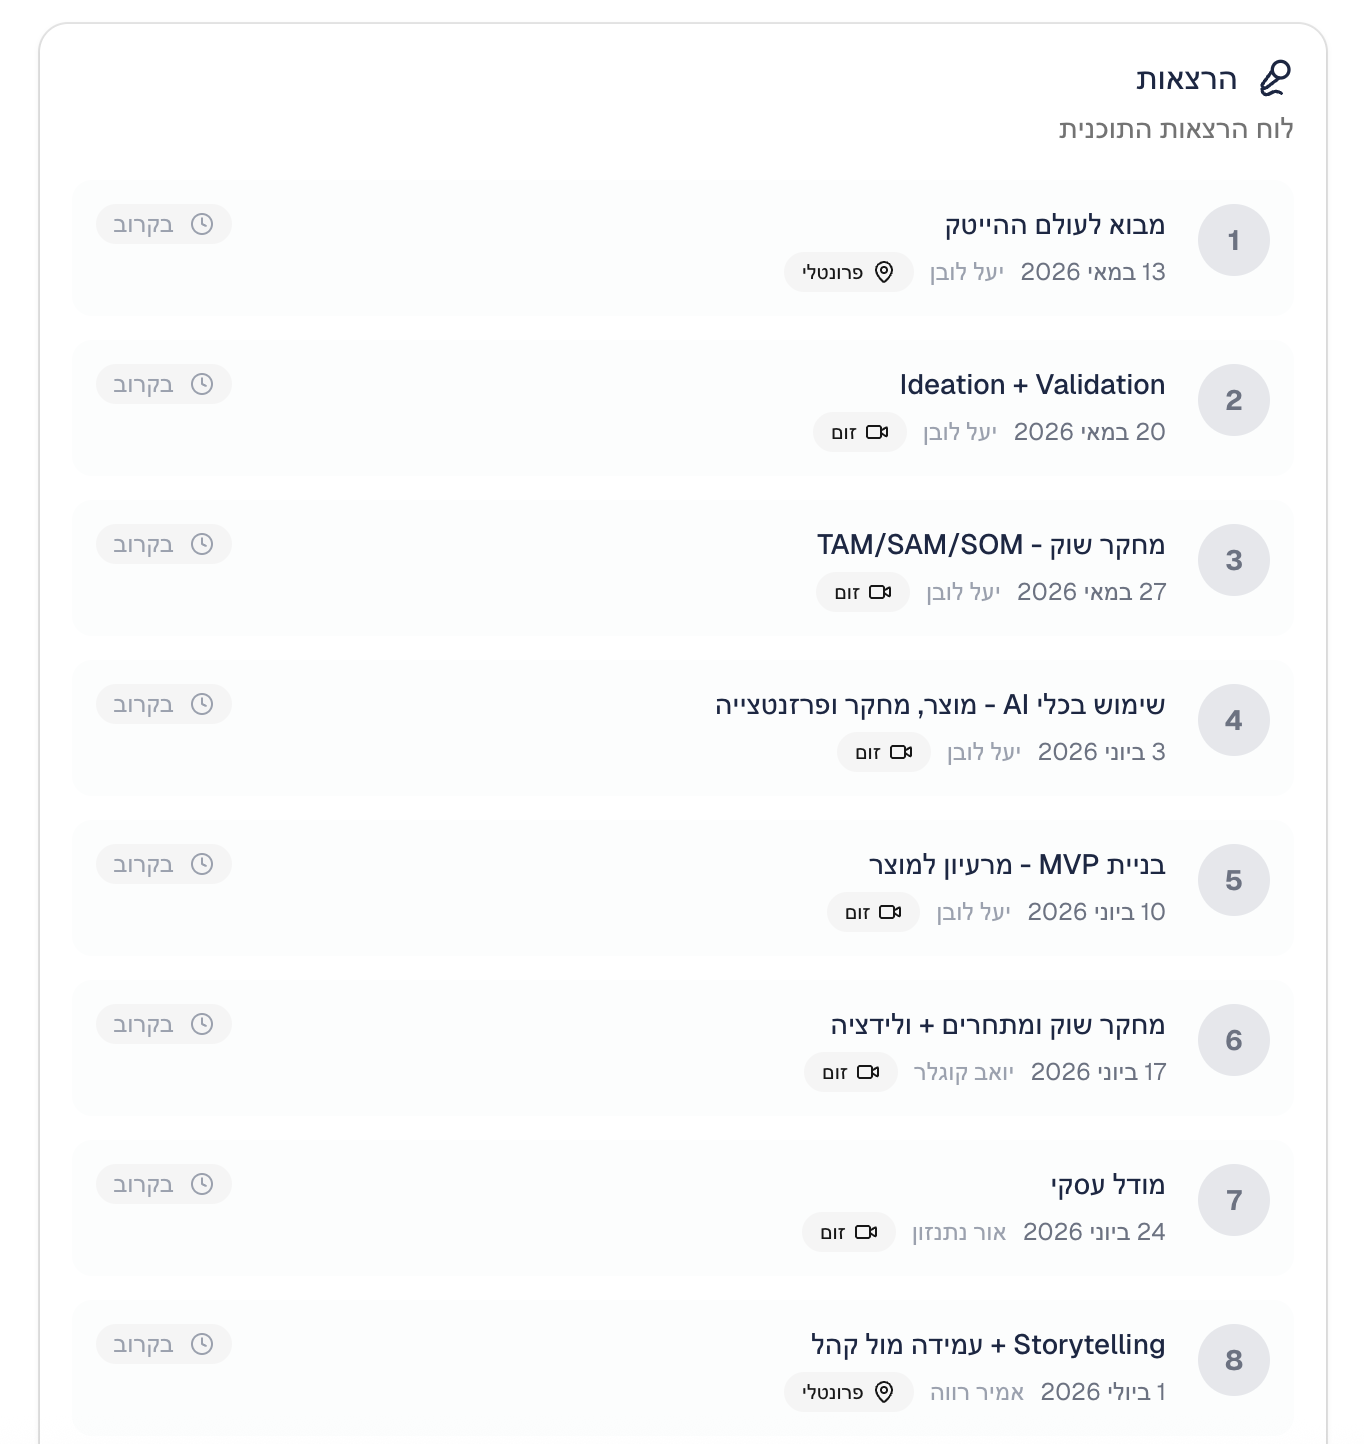1364x1444 pixels.
Task: Click the clock icon on the first lecture row
Action: pos(202,224)
